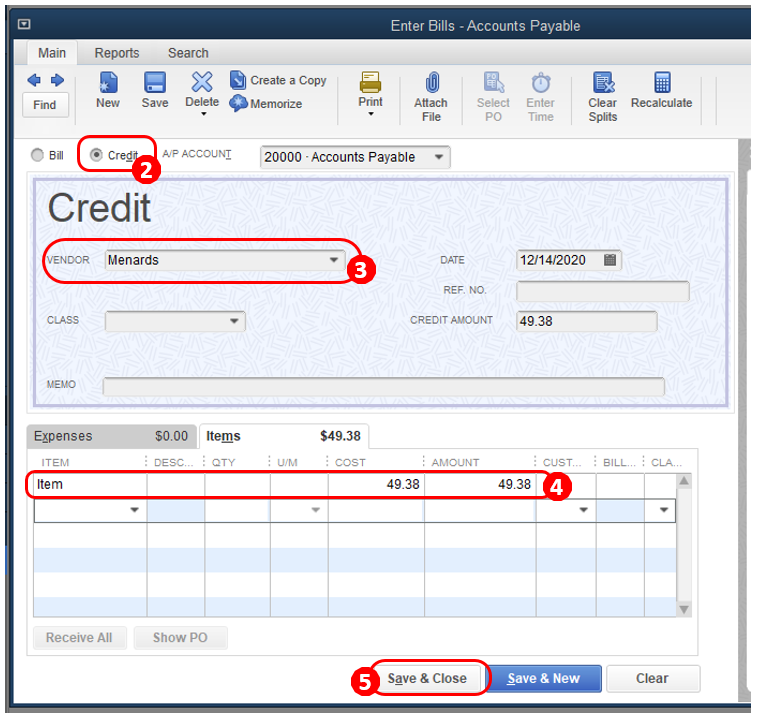Click the Ref. No. input field
Image resolution: width=759 pixels, height=719 pixels.
tap(603, 291)
